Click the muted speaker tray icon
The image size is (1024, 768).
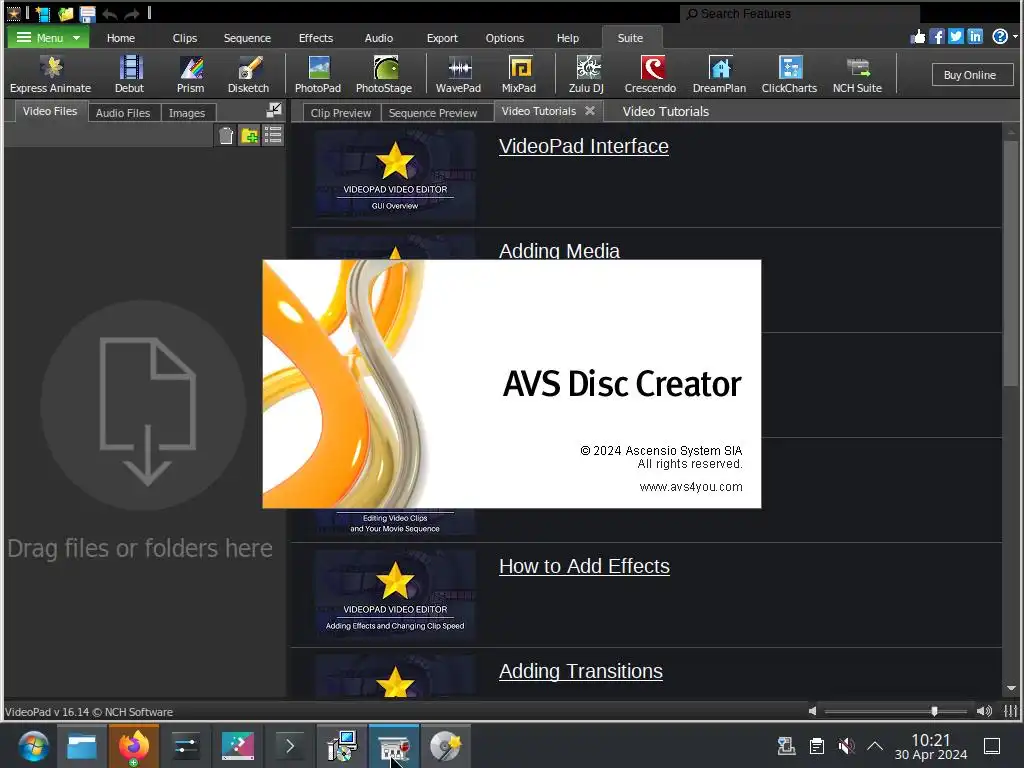coord(846,746)
